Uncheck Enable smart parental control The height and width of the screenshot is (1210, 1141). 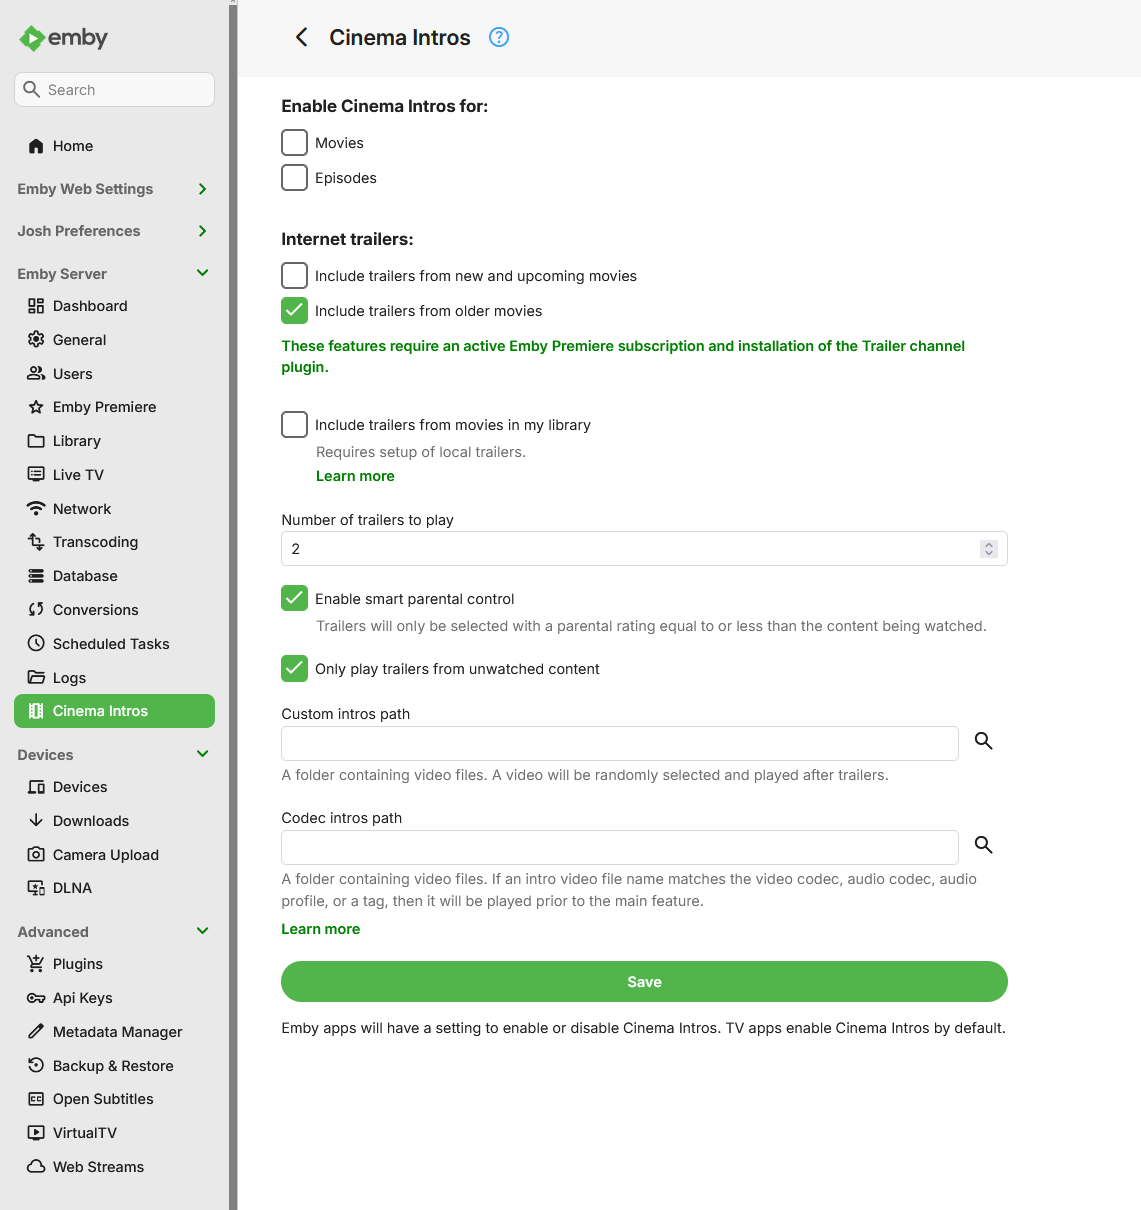coord(294,598)
